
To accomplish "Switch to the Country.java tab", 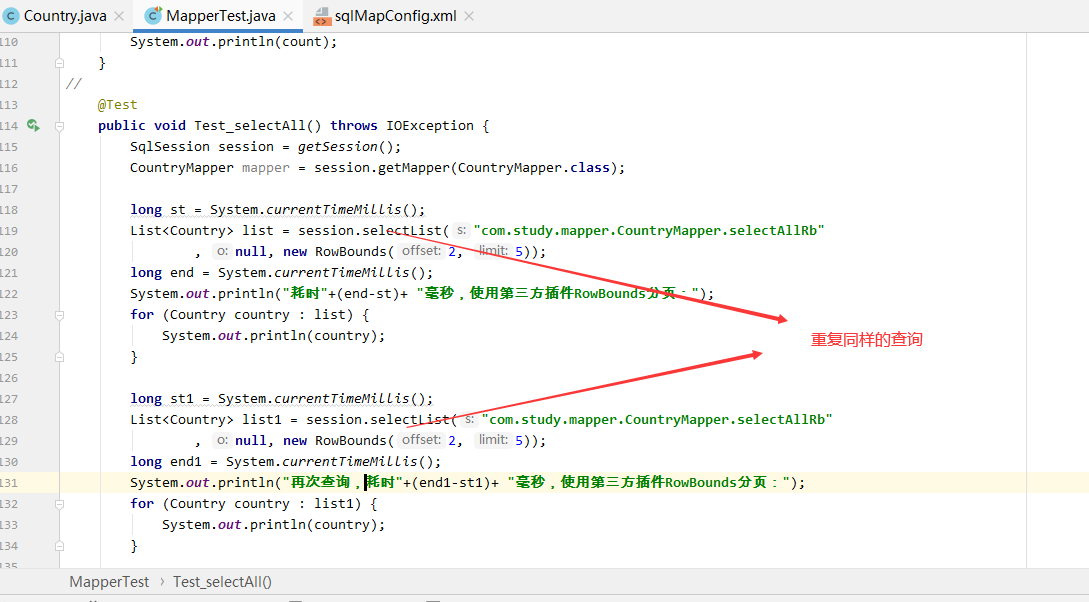I will pos(65,15).
